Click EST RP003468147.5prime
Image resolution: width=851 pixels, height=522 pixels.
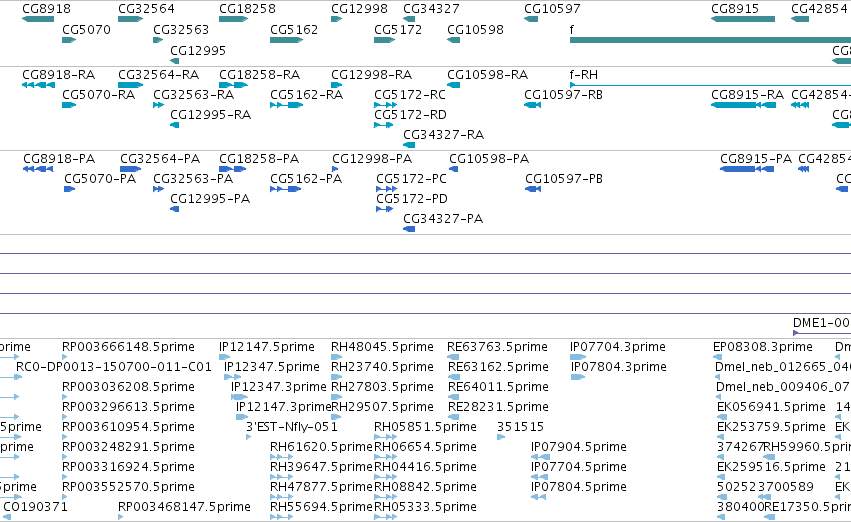pos(184,507)
